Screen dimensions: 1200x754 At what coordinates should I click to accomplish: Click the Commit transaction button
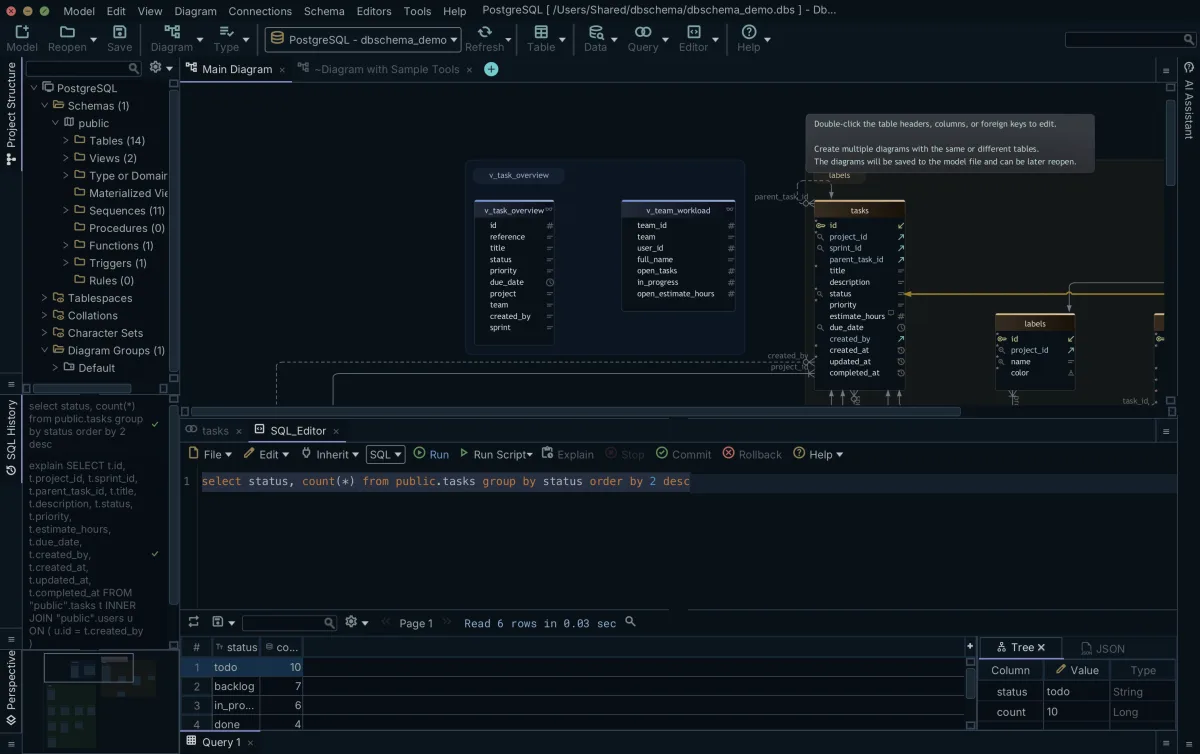pyautogui.click(x=684, y=454)
